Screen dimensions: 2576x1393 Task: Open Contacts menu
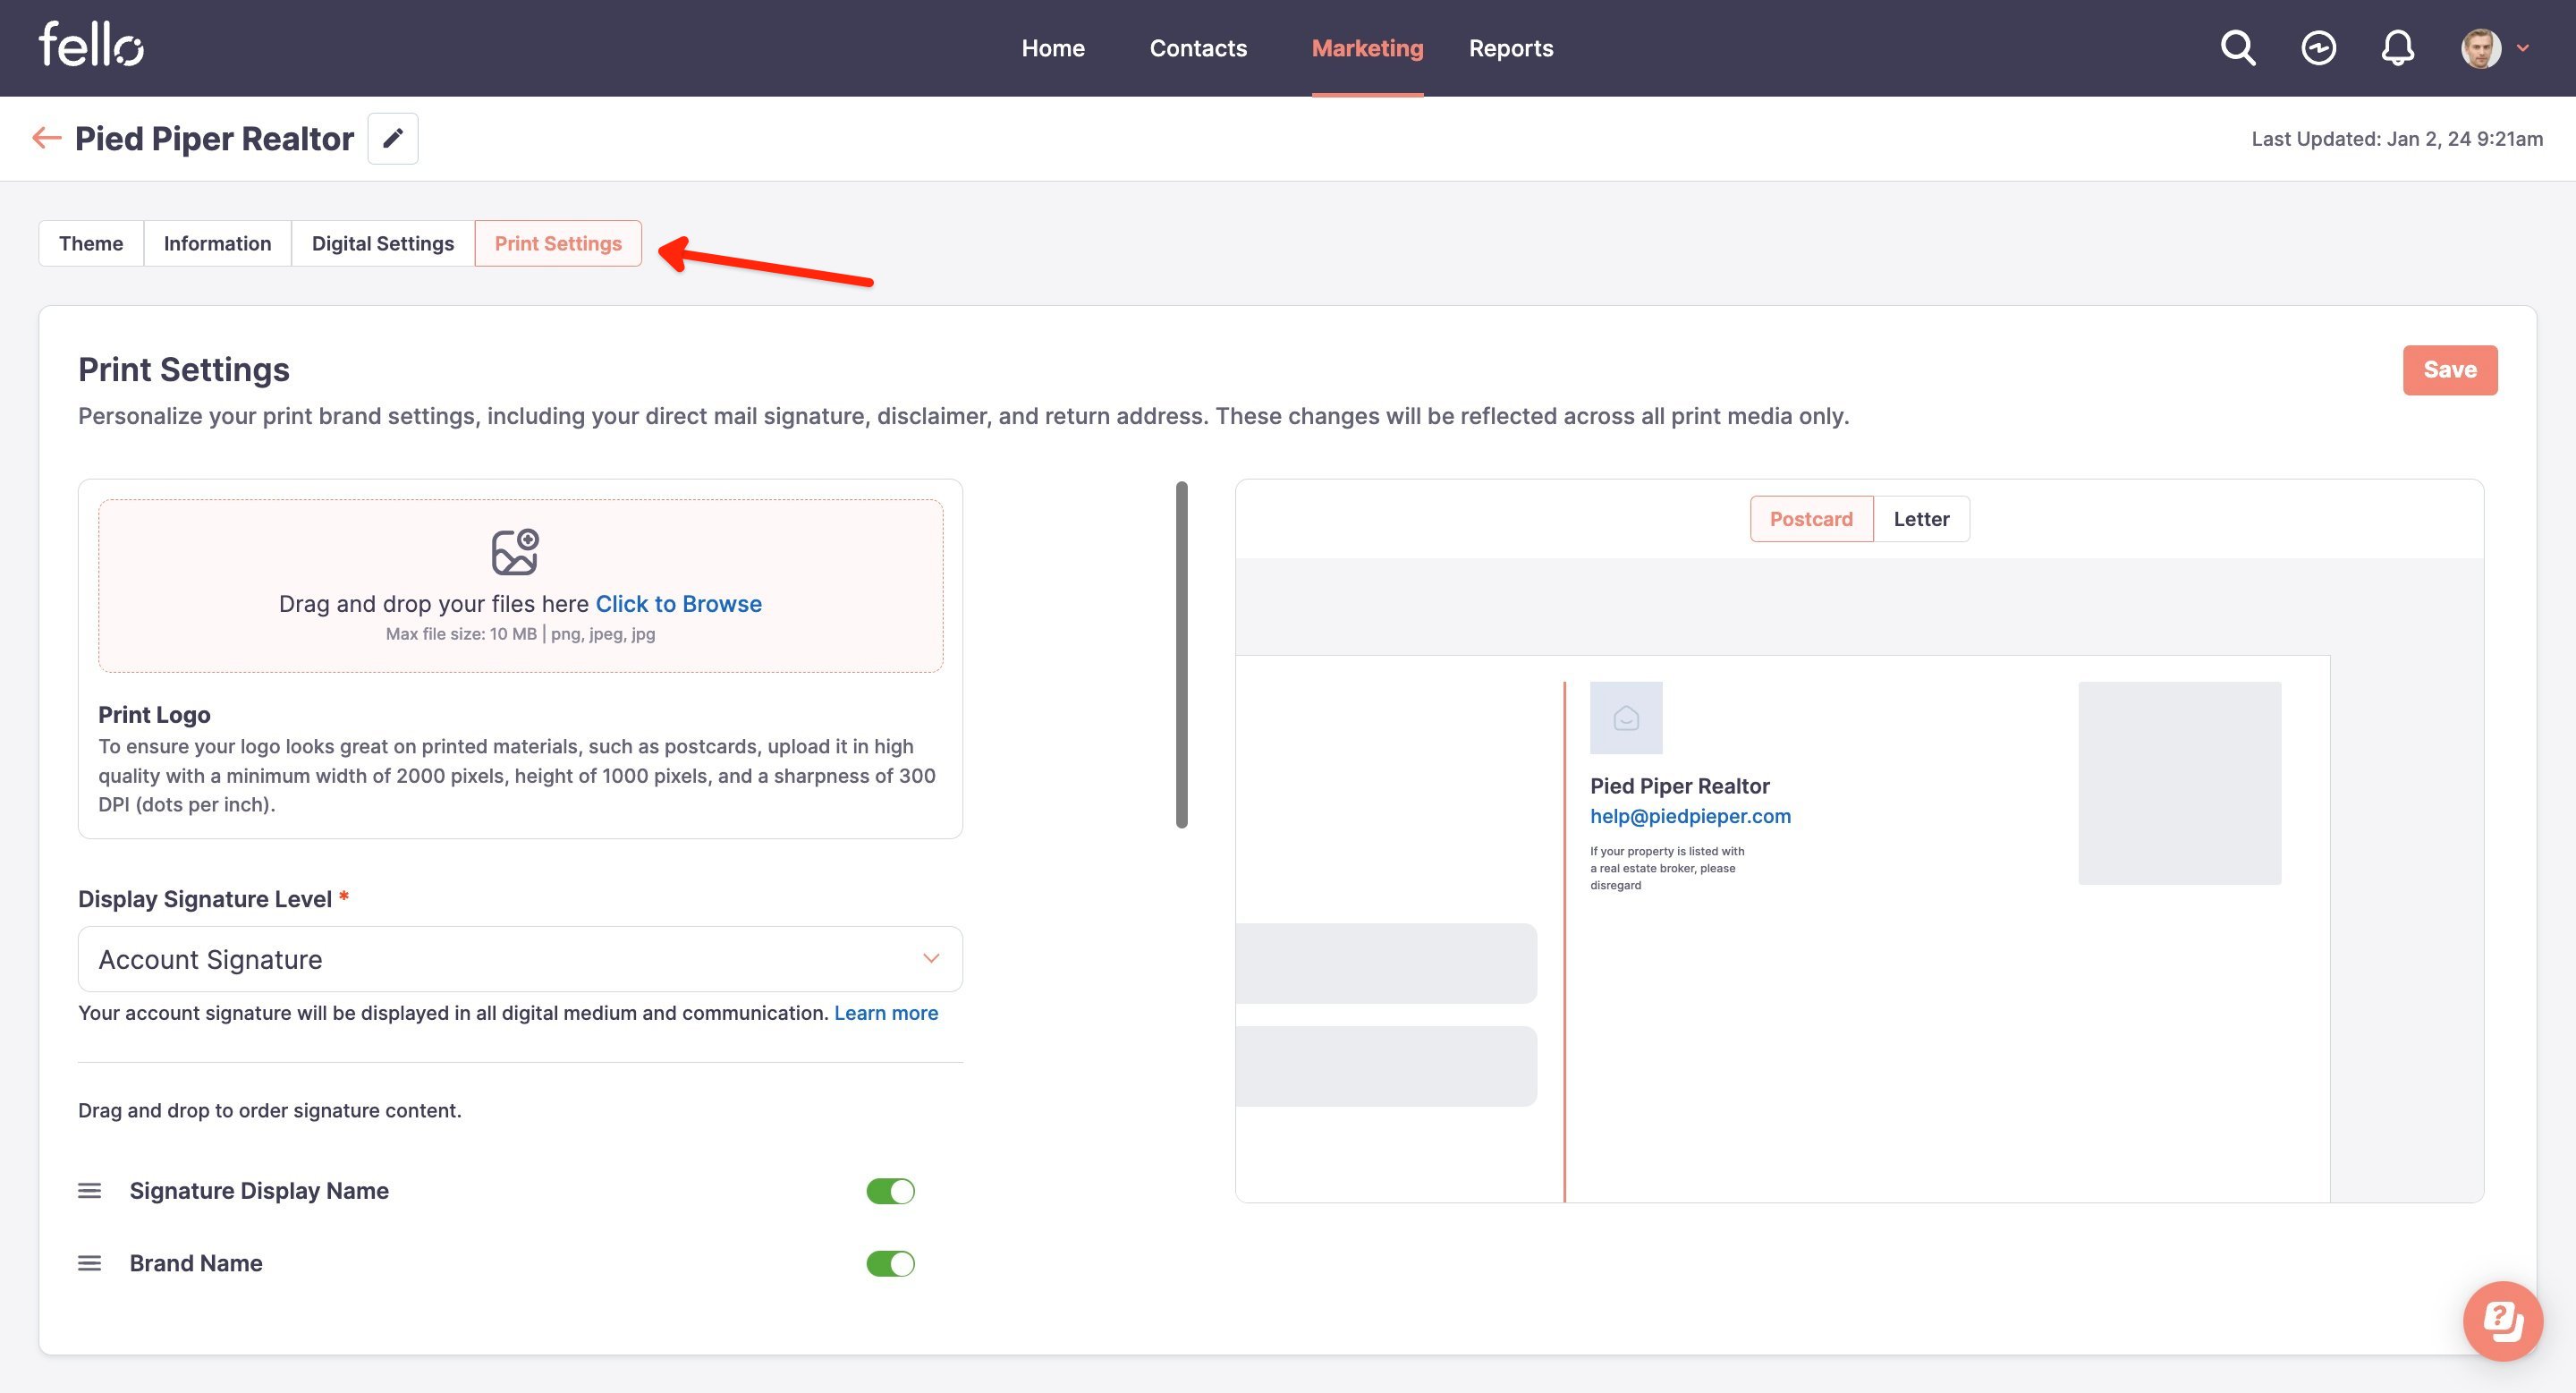(x=1198, y=48)
